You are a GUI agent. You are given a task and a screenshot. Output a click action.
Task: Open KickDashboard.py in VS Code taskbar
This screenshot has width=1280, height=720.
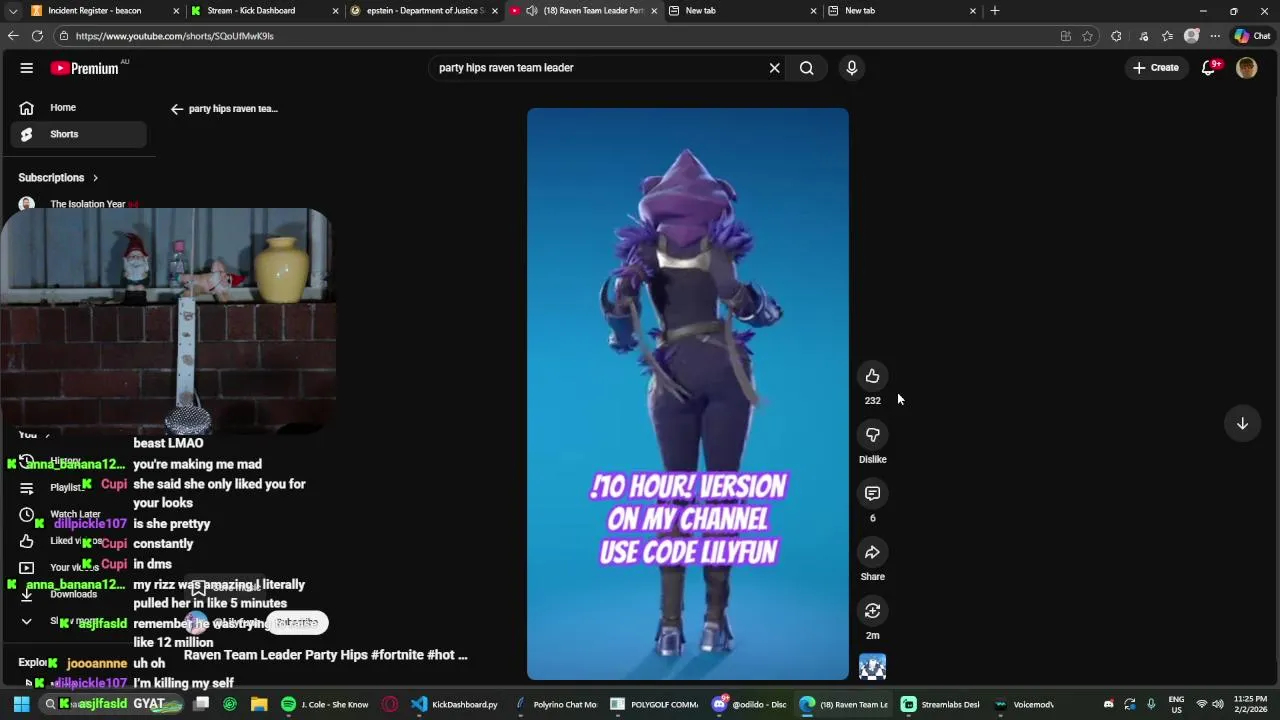455,704
